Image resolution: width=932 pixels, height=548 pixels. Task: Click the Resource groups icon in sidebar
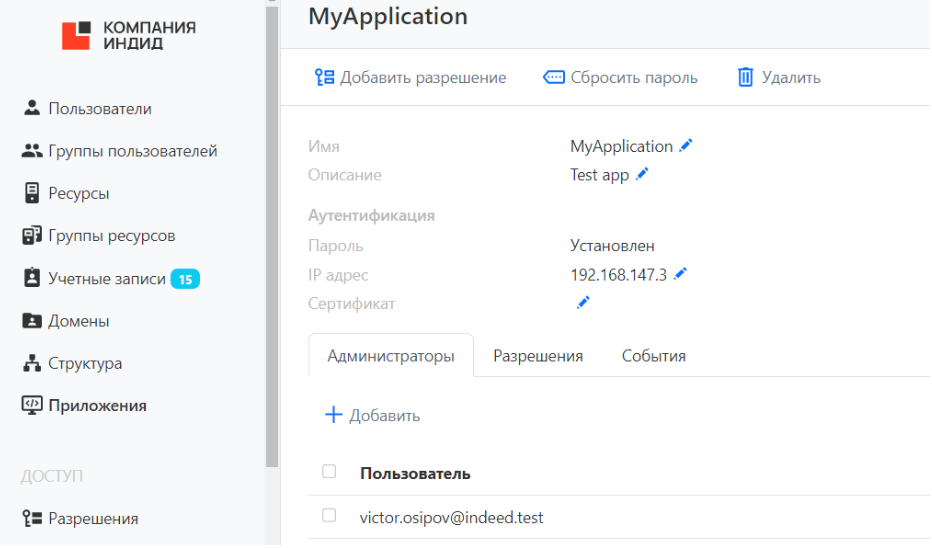(x=31, y=236)
